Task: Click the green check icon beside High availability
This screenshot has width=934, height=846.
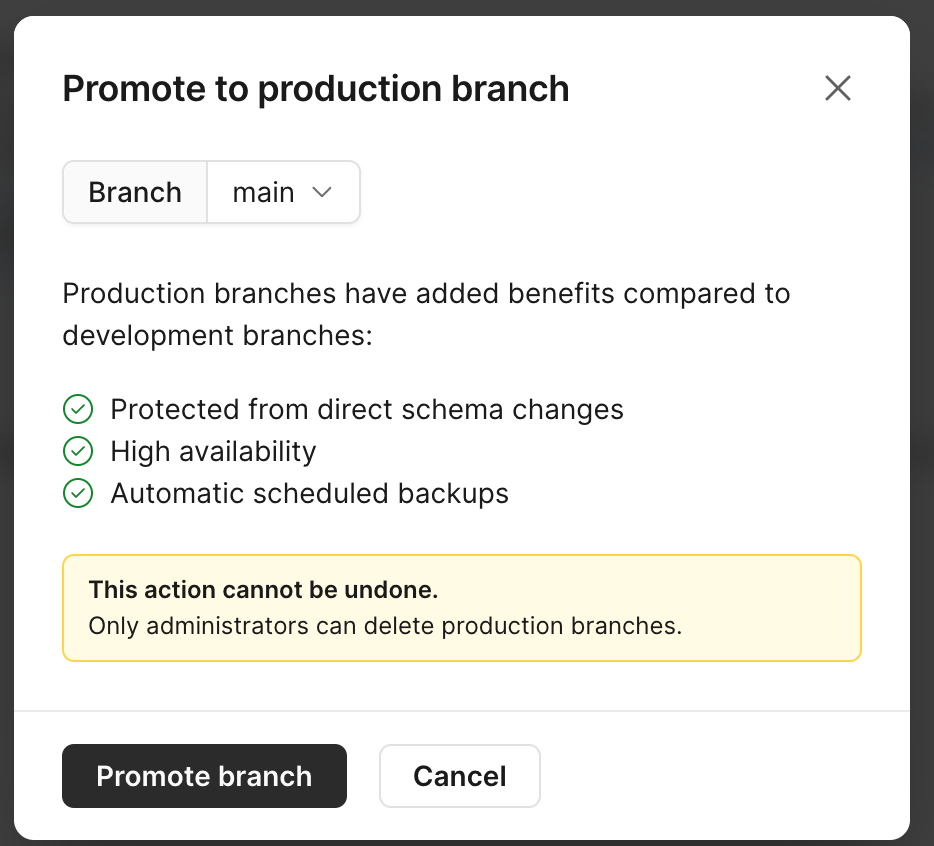Action: [78, 451]
